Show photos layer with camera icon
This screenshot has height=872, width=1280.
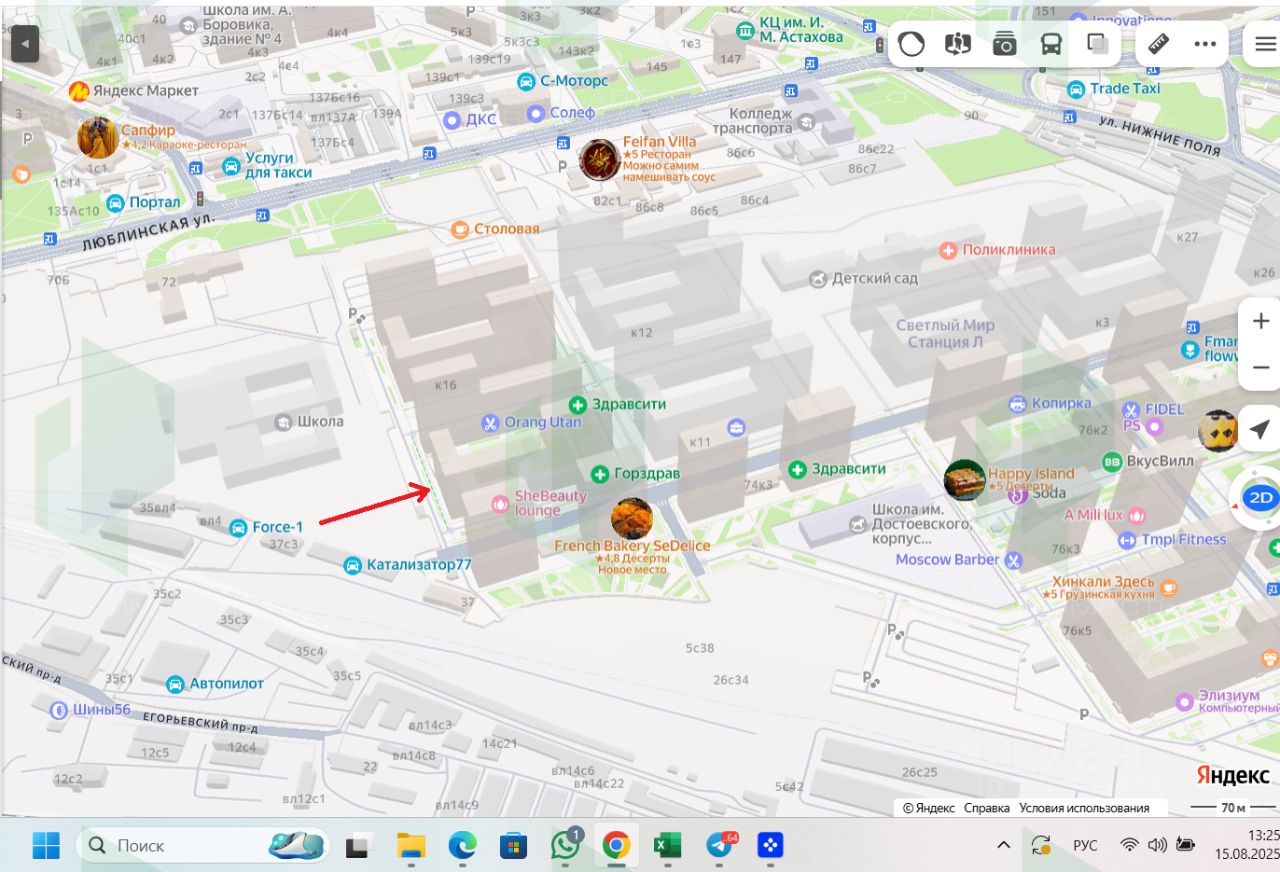(1004, 43)
